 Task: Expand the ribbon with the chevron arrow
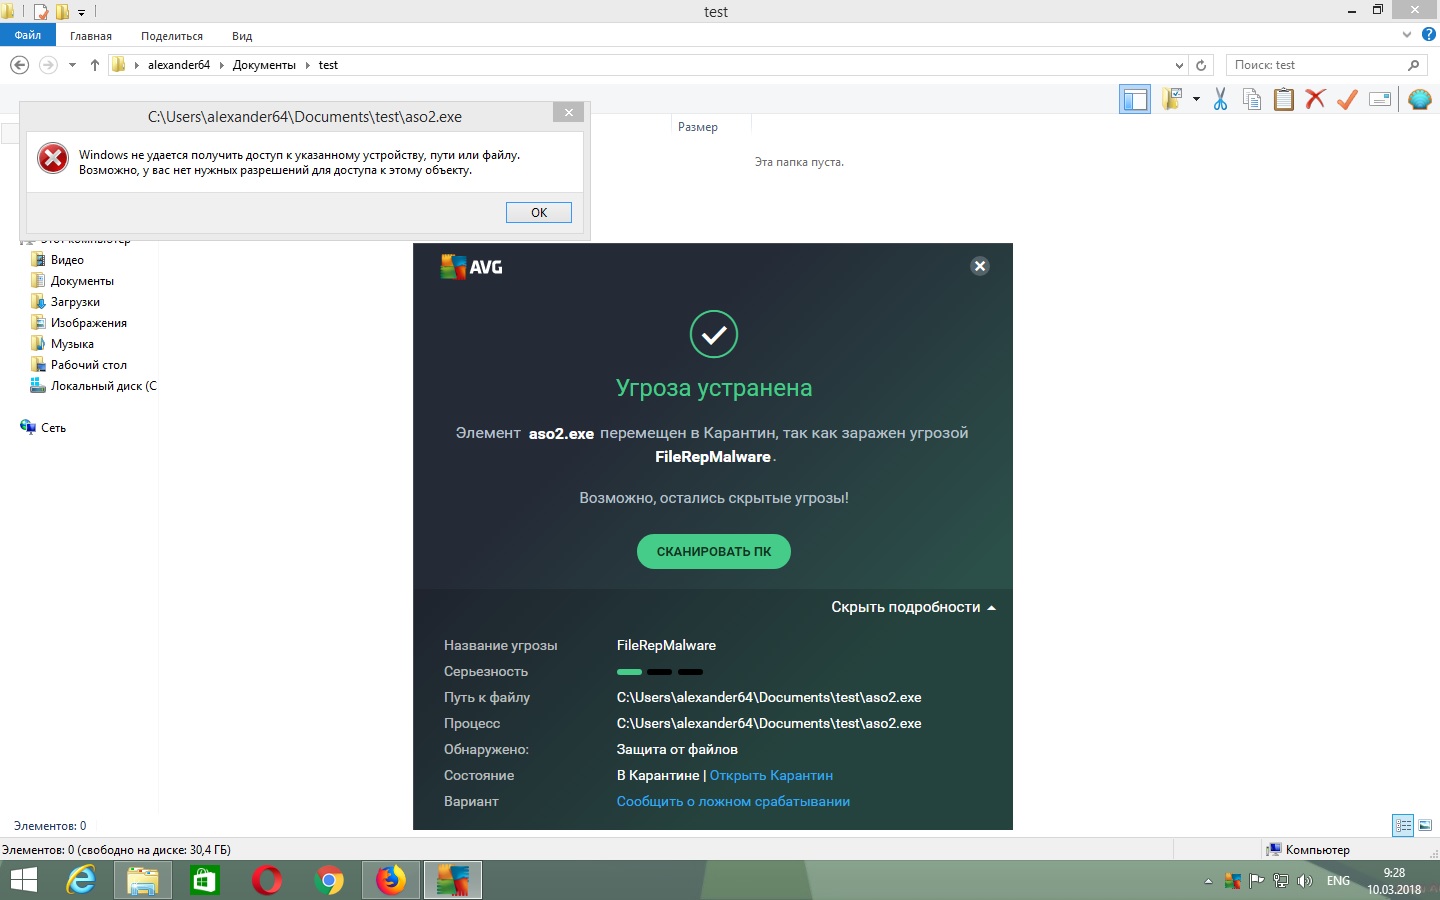tap(1407, 35)
